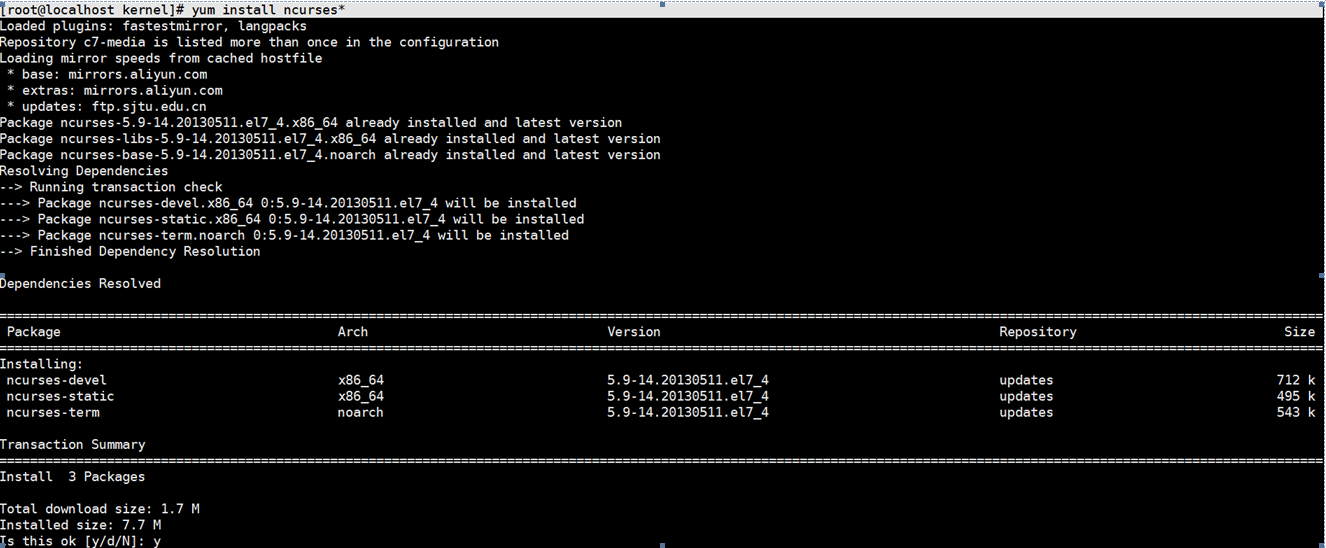Click the 'Installing:' label
The height and width of the screenshot is (548, 1326).
pyautogui.click(x=42, y=364)
